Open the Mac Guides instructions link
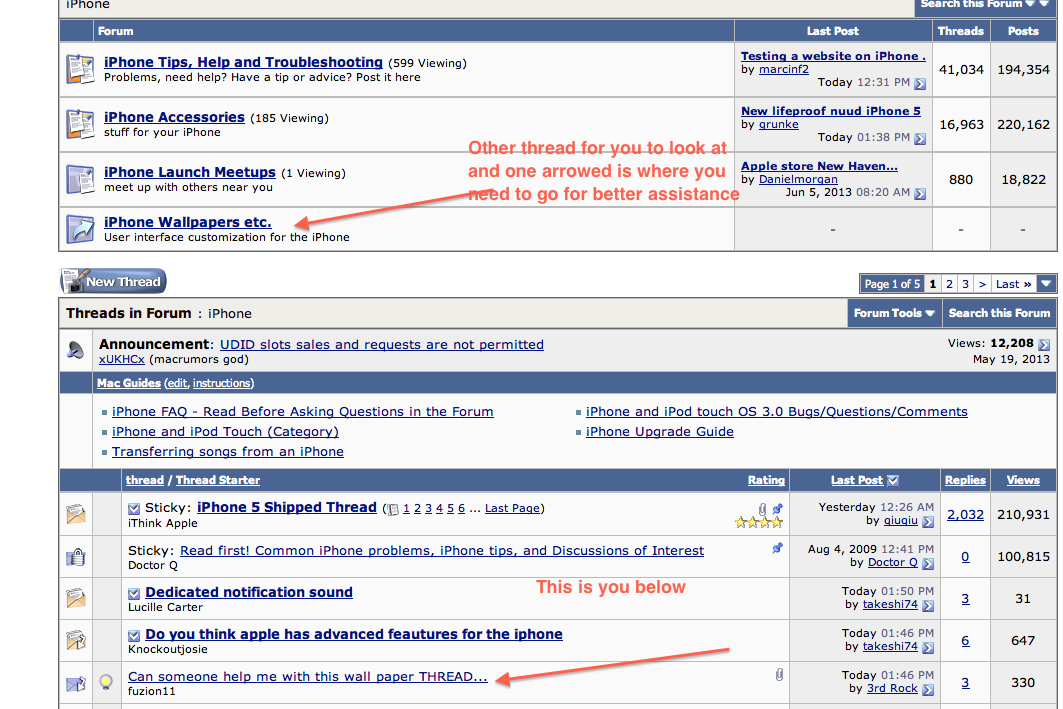Image resolution: width=1063 pixels, height=709 pixels. 222,383
